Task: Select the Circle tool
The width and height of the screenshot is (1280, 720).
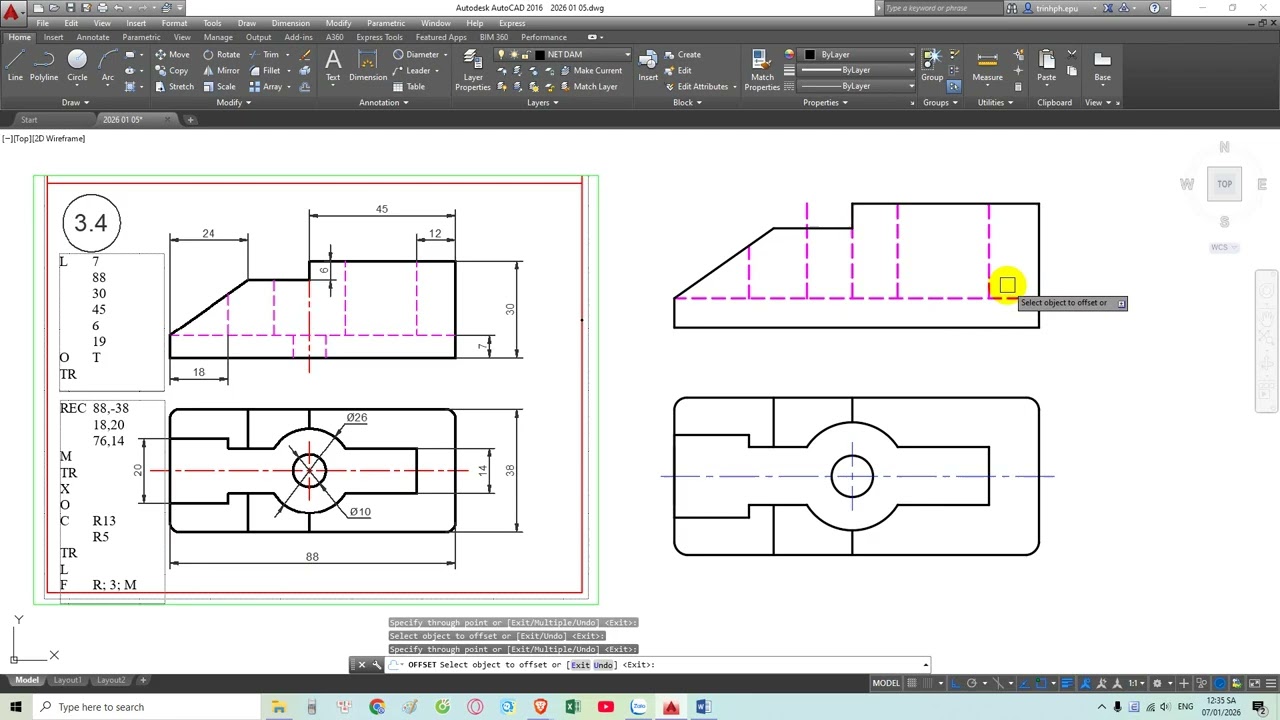Action: pos(77,65)
